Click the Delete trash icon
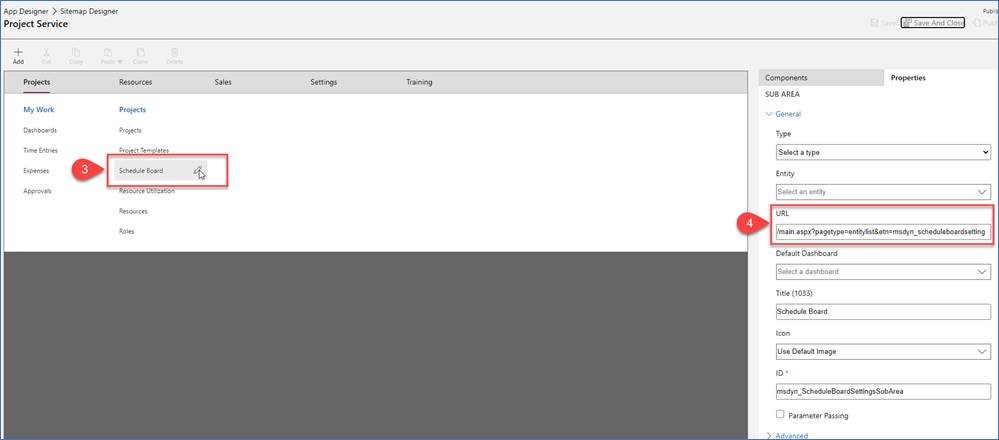999x440 pixels. coord(174,51)
